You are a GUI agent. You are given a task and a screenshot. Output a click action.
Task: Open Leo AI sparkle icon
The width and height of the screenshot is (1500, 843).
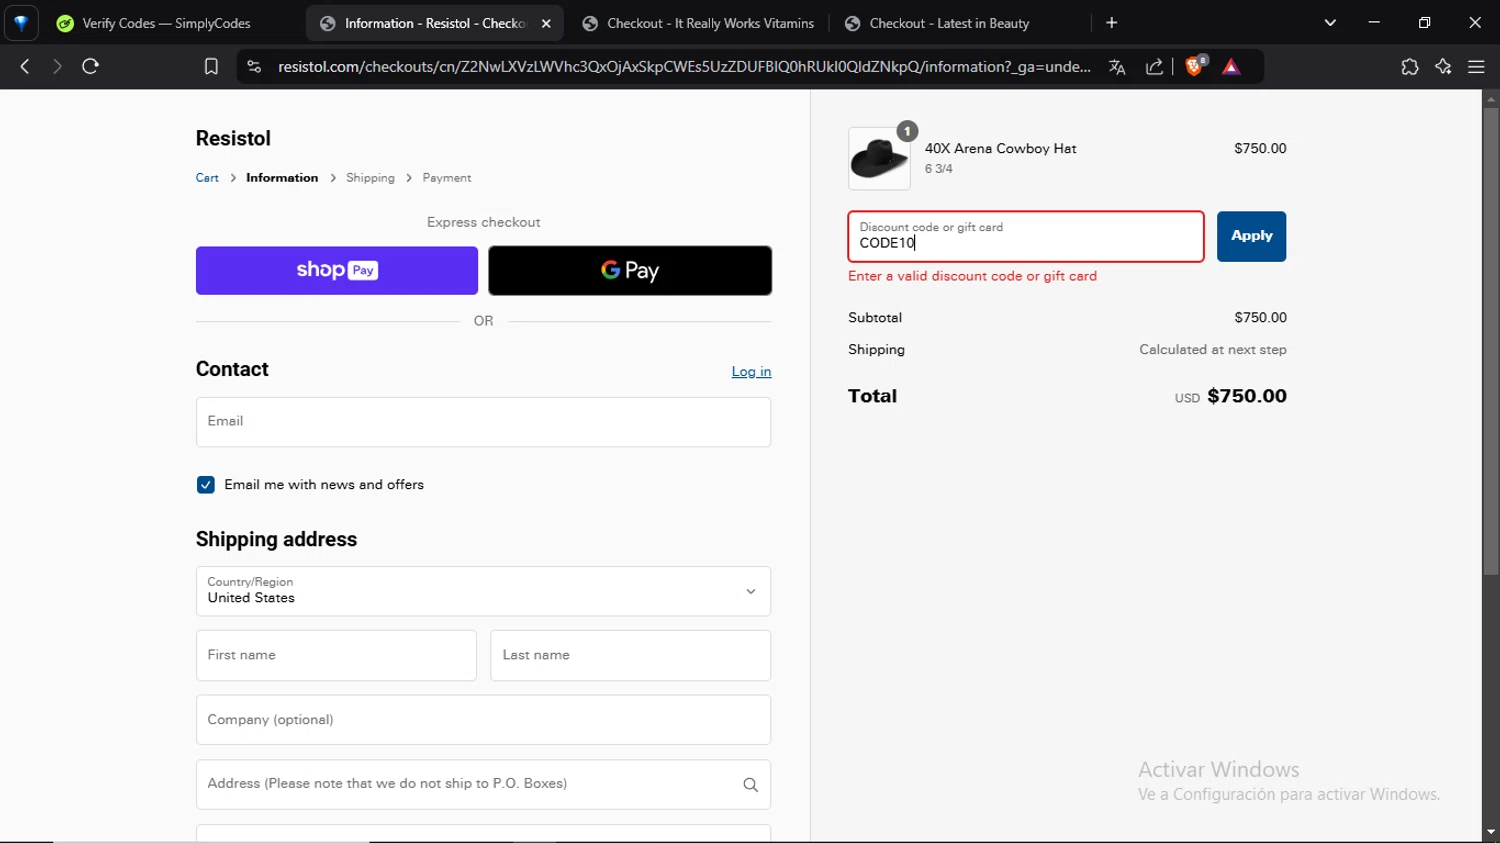coord(1443,67)
